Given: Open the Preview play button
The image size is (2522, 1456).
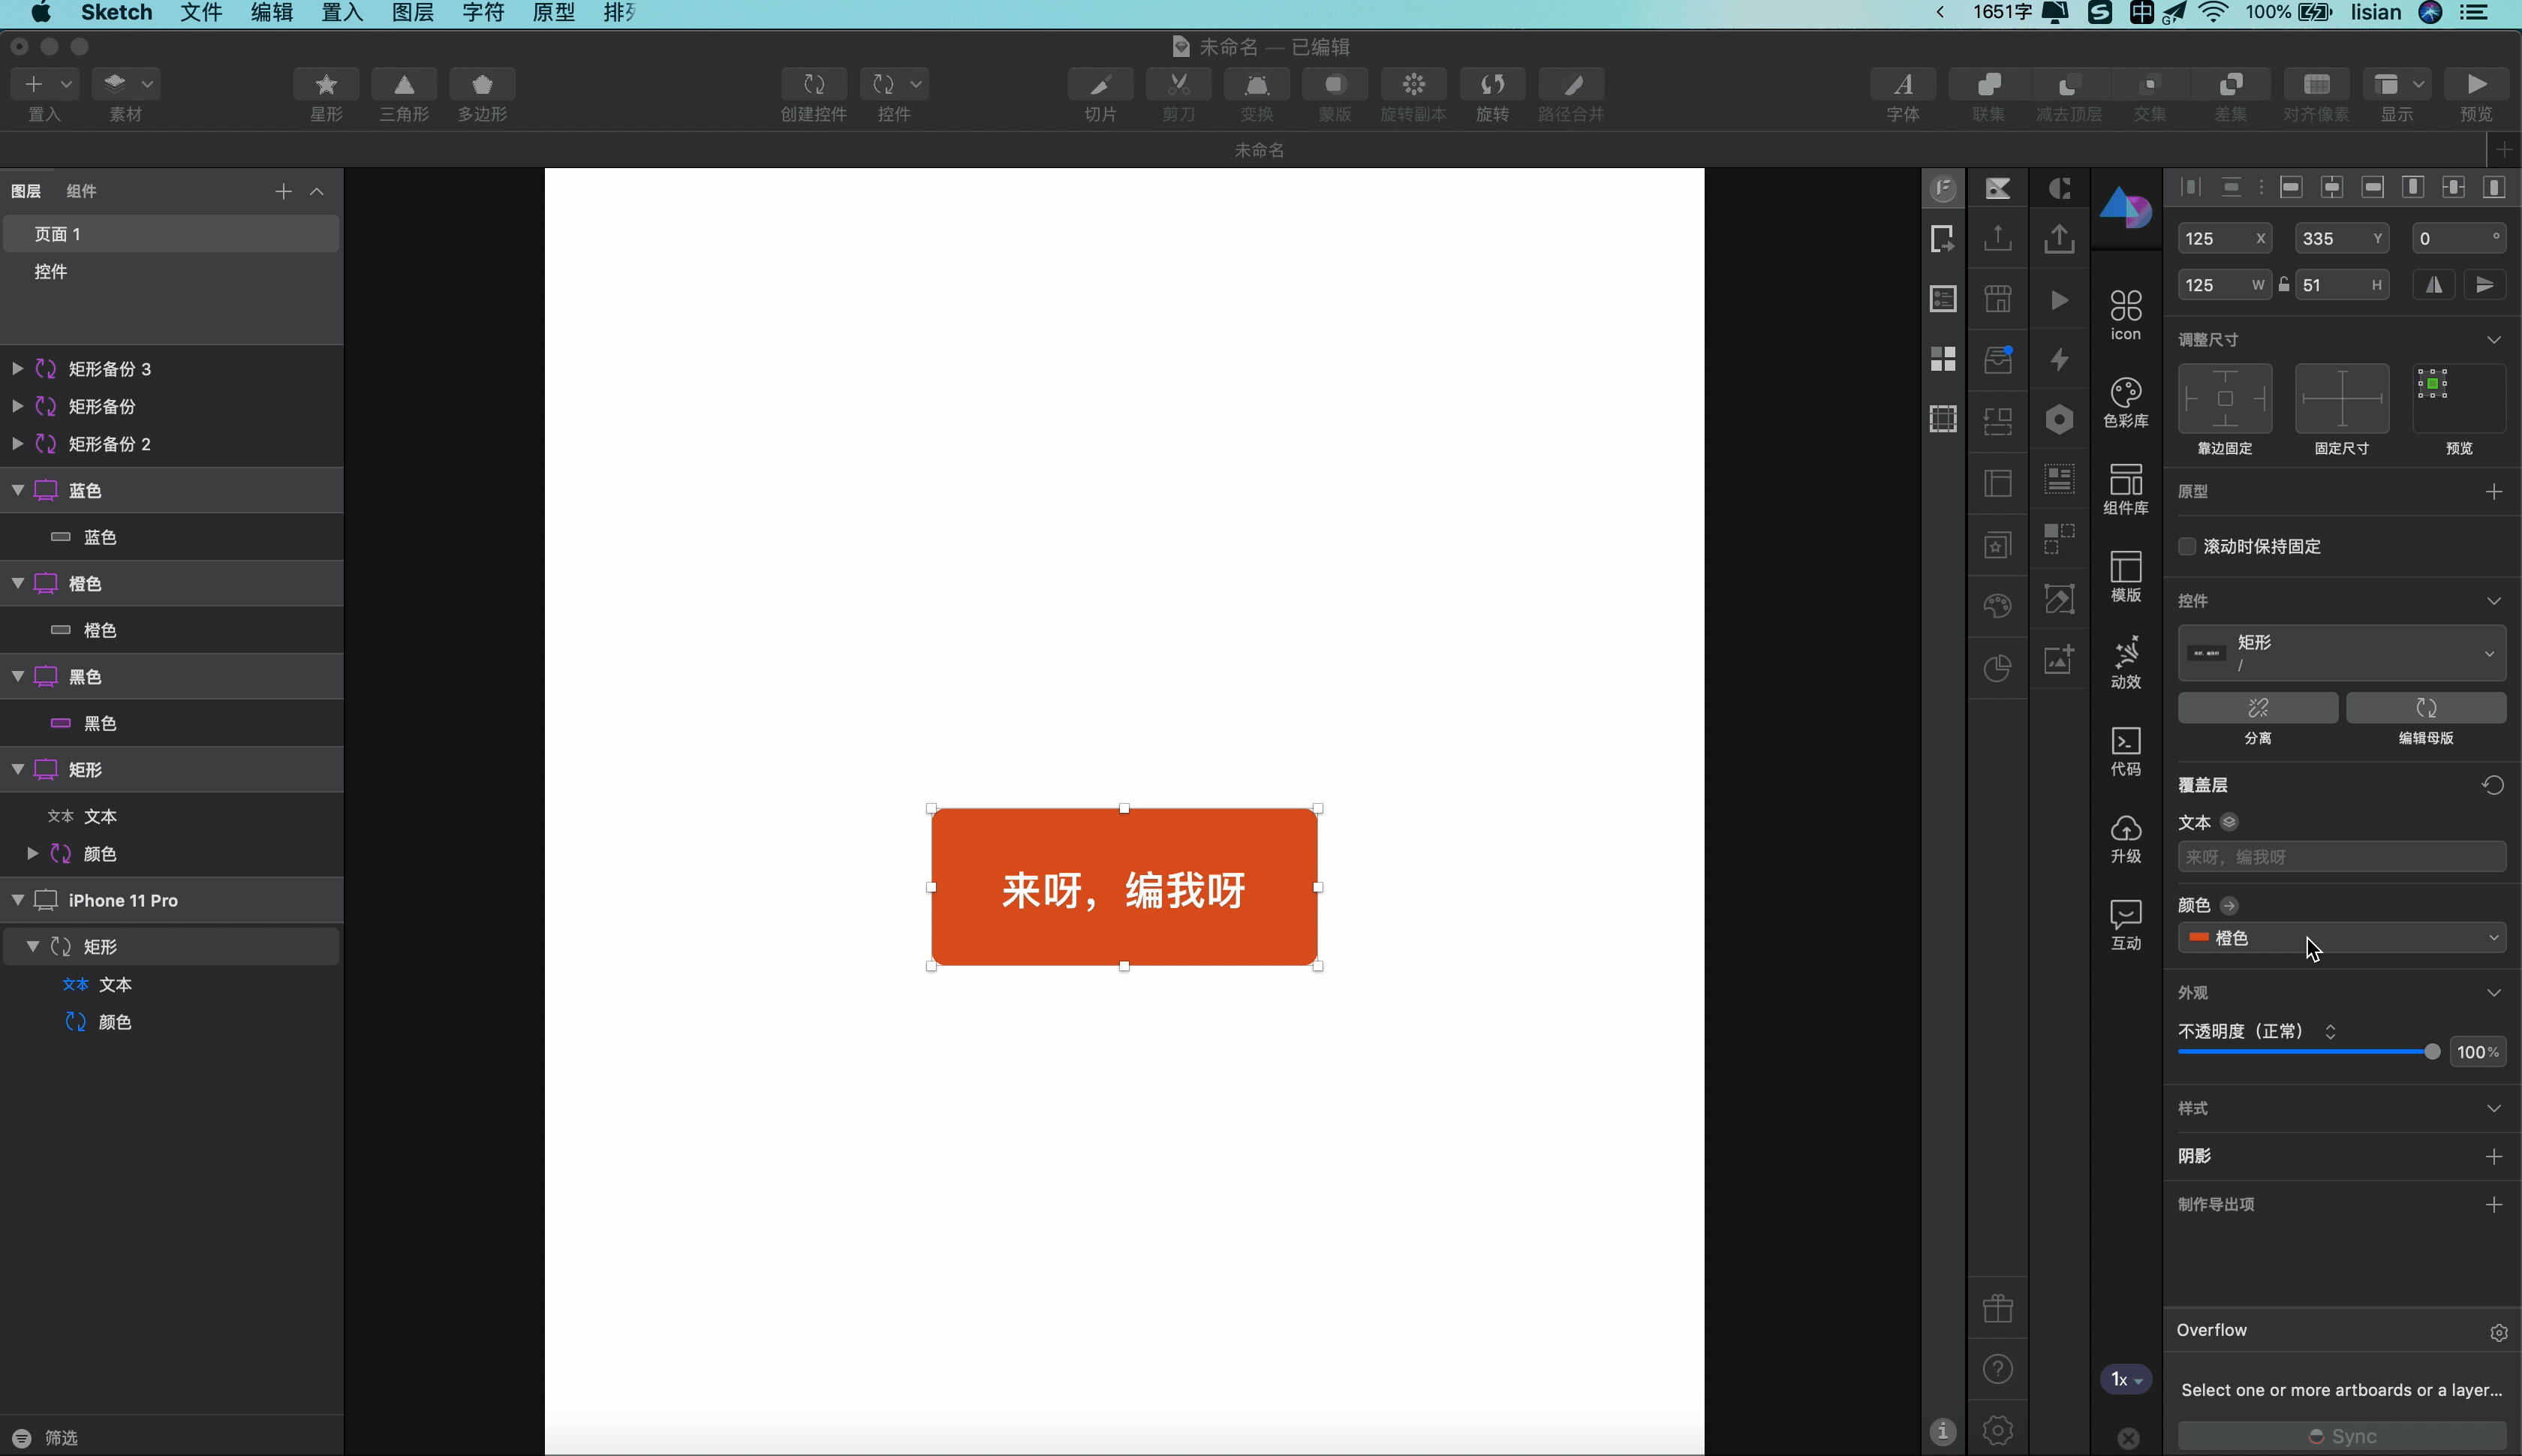Looking at the screenshot, I should tap(2476, 85).
